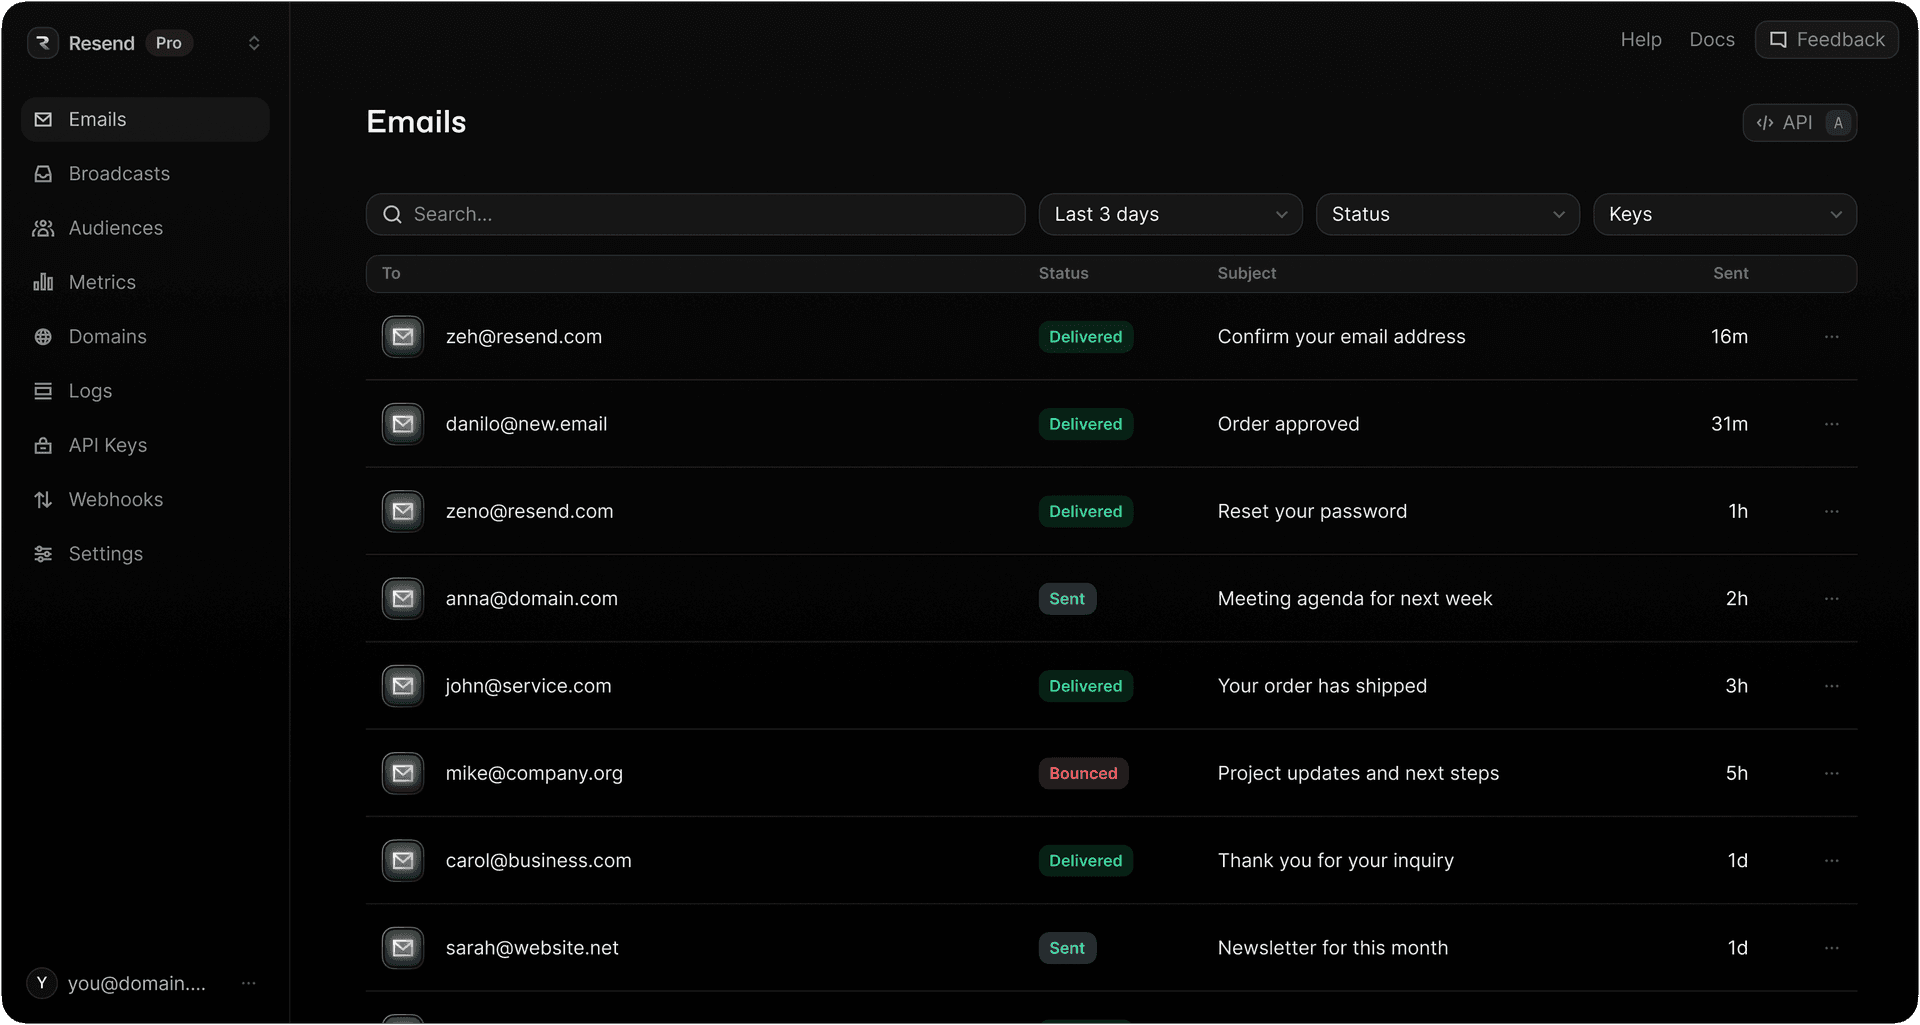This screenshot has height=1025, width=1920.
Task: Open the workspace switcher next to Resend Pro
Action: 254,43
